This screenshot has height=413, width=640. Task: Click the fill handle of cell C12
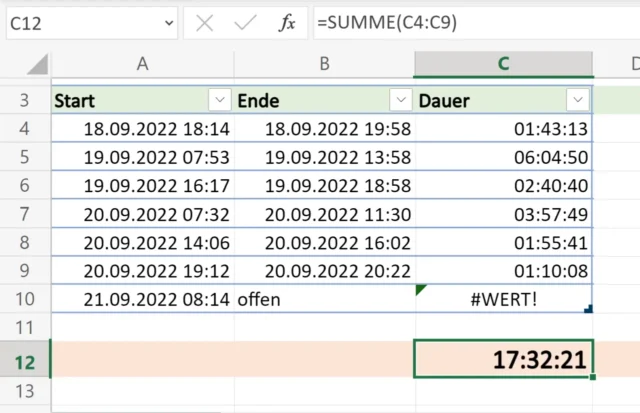tap(593, 377)
